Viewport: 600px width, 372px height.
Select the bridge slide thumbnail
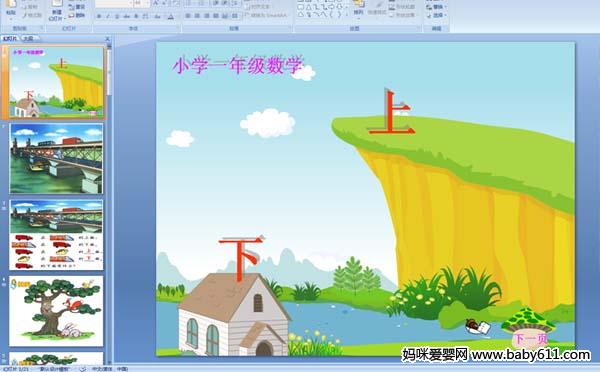56,158
